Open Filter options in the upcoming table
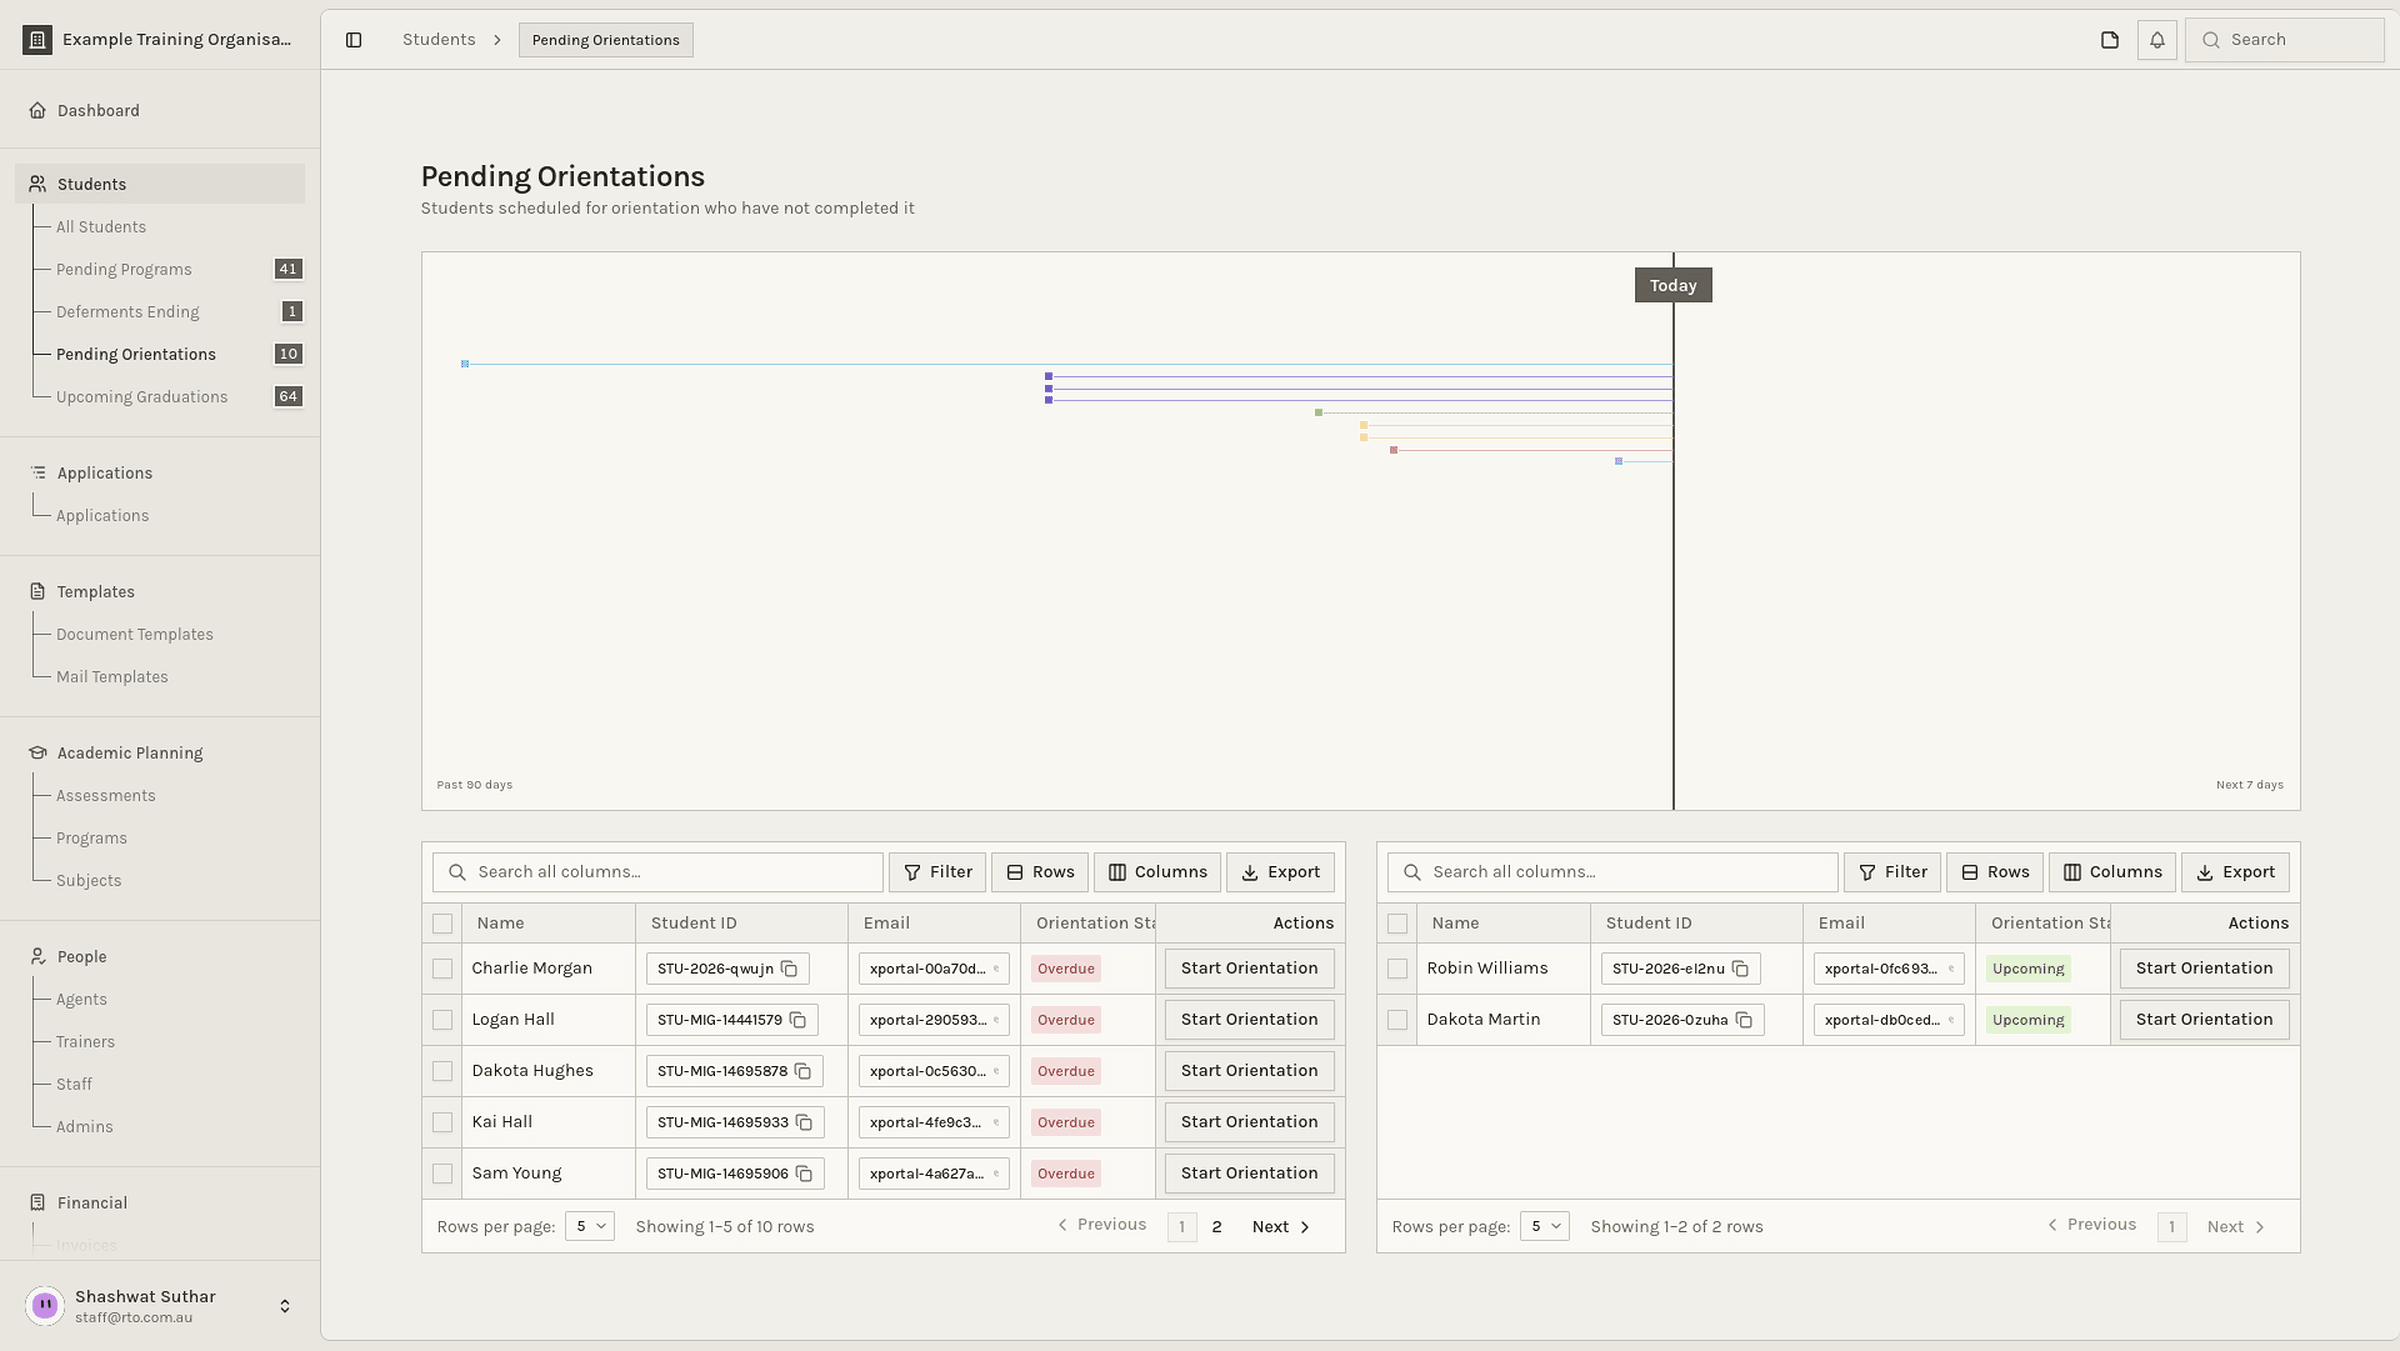2400x1351 pixels. [x=1892, y=872]
